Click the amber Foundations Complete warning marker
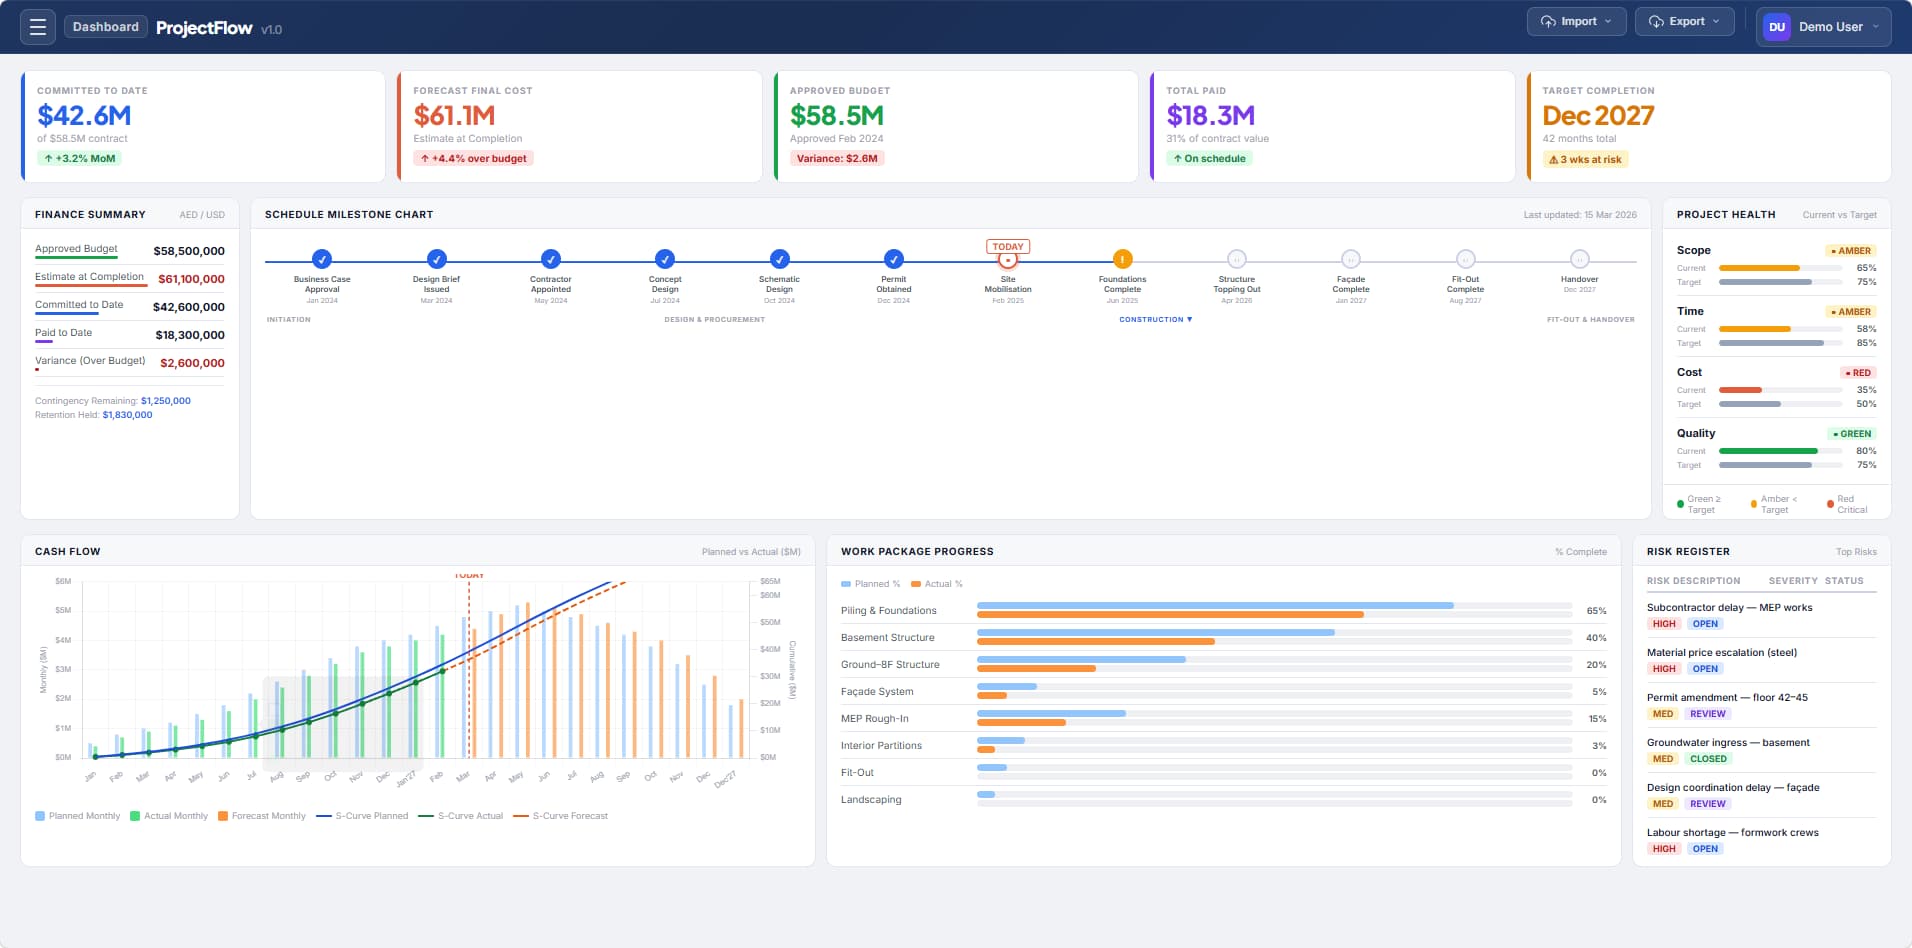The height and width of the screenshot is (948, 1912). coord(1122,259)
